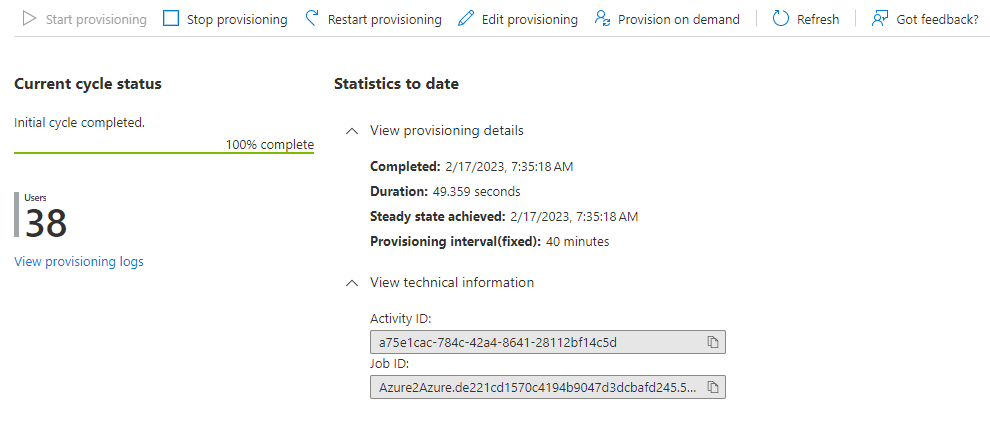Choose Restart provisioning in the toolbar
Image resolution: width=990 pixels, height=424 pixels.
pos(384,19)
